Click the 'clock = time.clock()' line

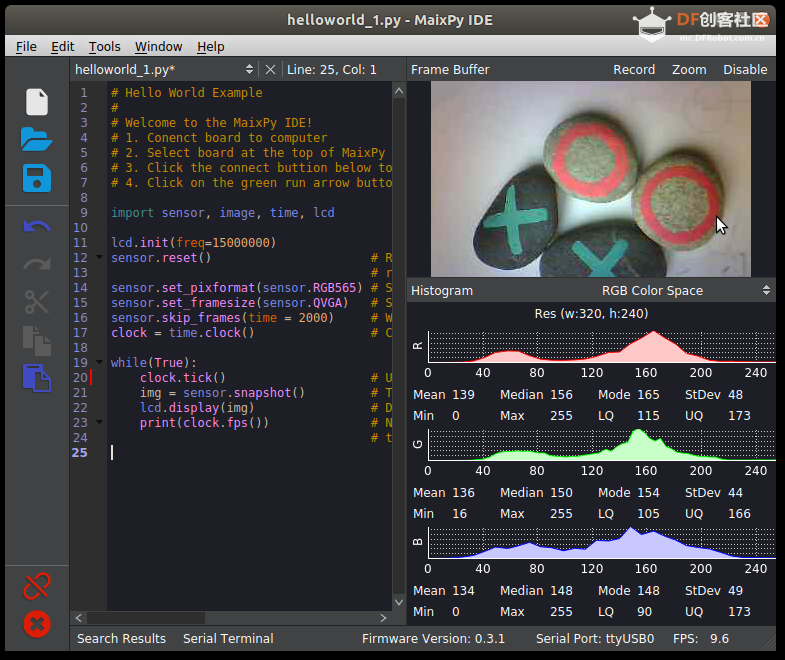click(x=182, y=333)
